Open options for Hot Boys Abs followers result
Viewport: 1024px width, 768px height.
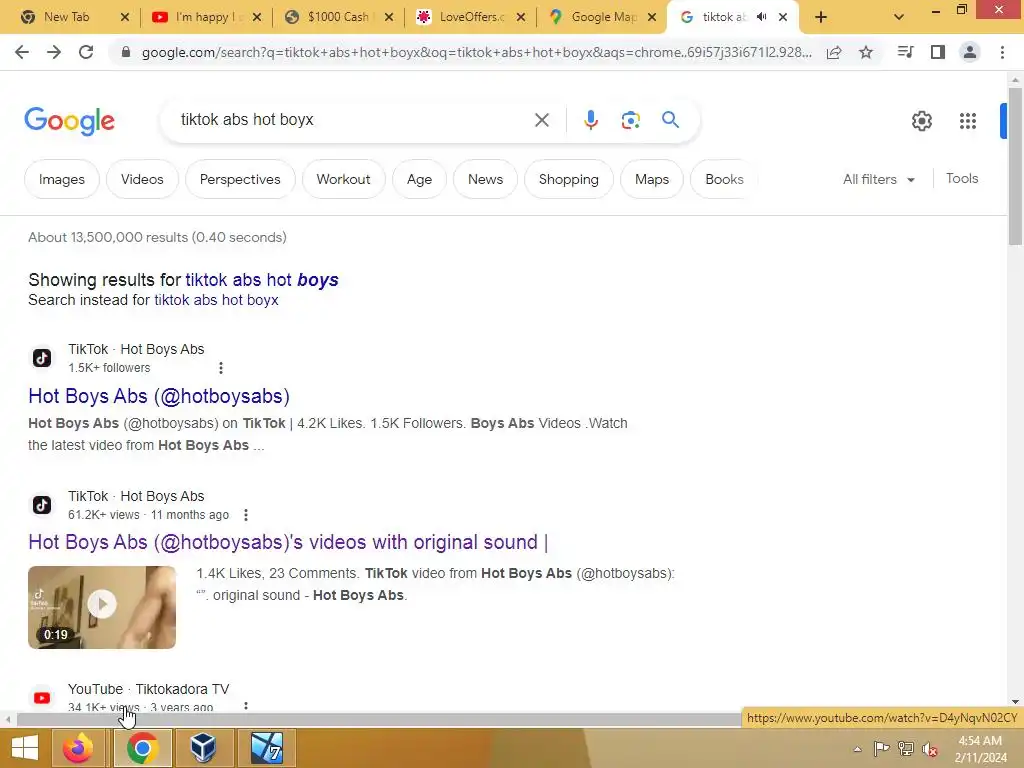point(221,368)
